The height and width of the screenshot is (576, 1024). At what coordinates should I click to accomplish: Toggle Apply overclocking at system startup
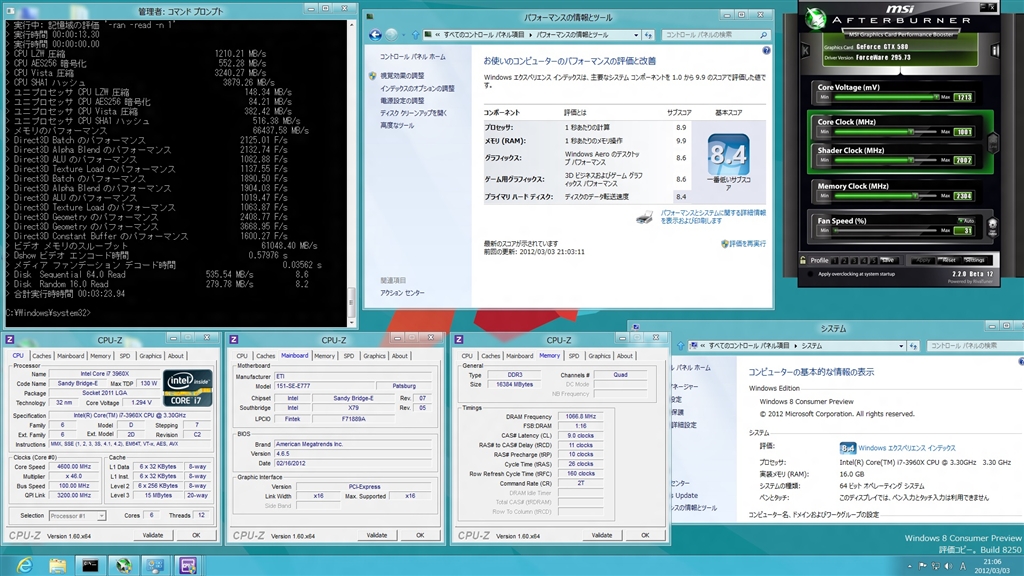(812, 273)
